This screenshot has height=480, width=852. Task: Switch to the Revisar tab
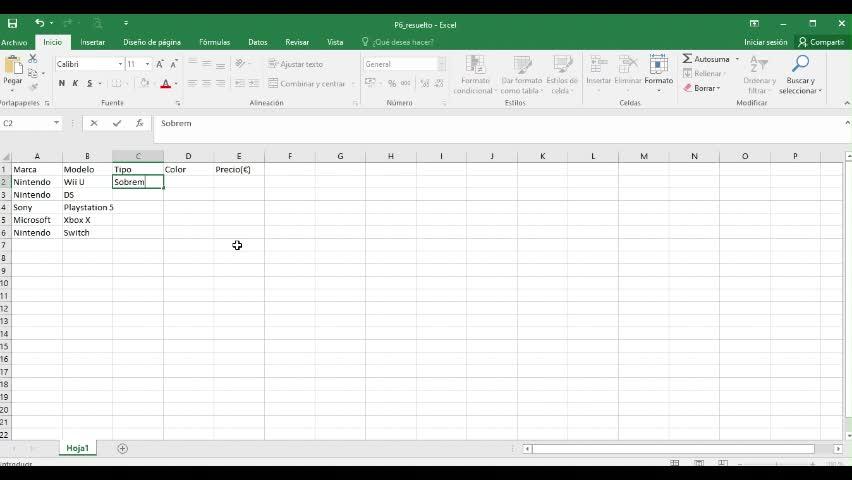coord(297,42)
